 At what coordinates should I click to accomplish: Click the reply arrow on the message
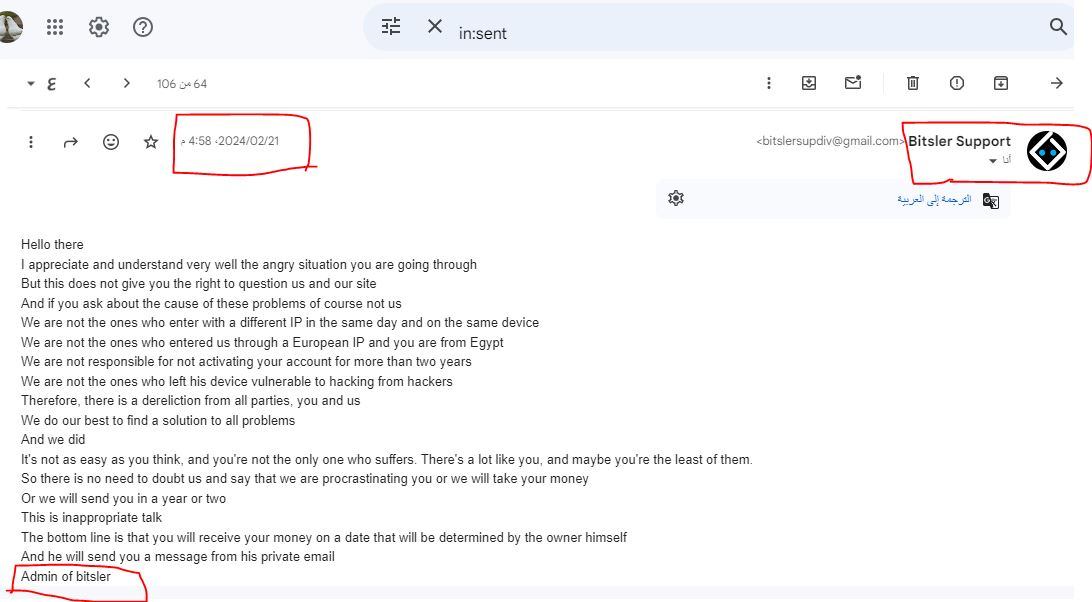pos(71,142)
